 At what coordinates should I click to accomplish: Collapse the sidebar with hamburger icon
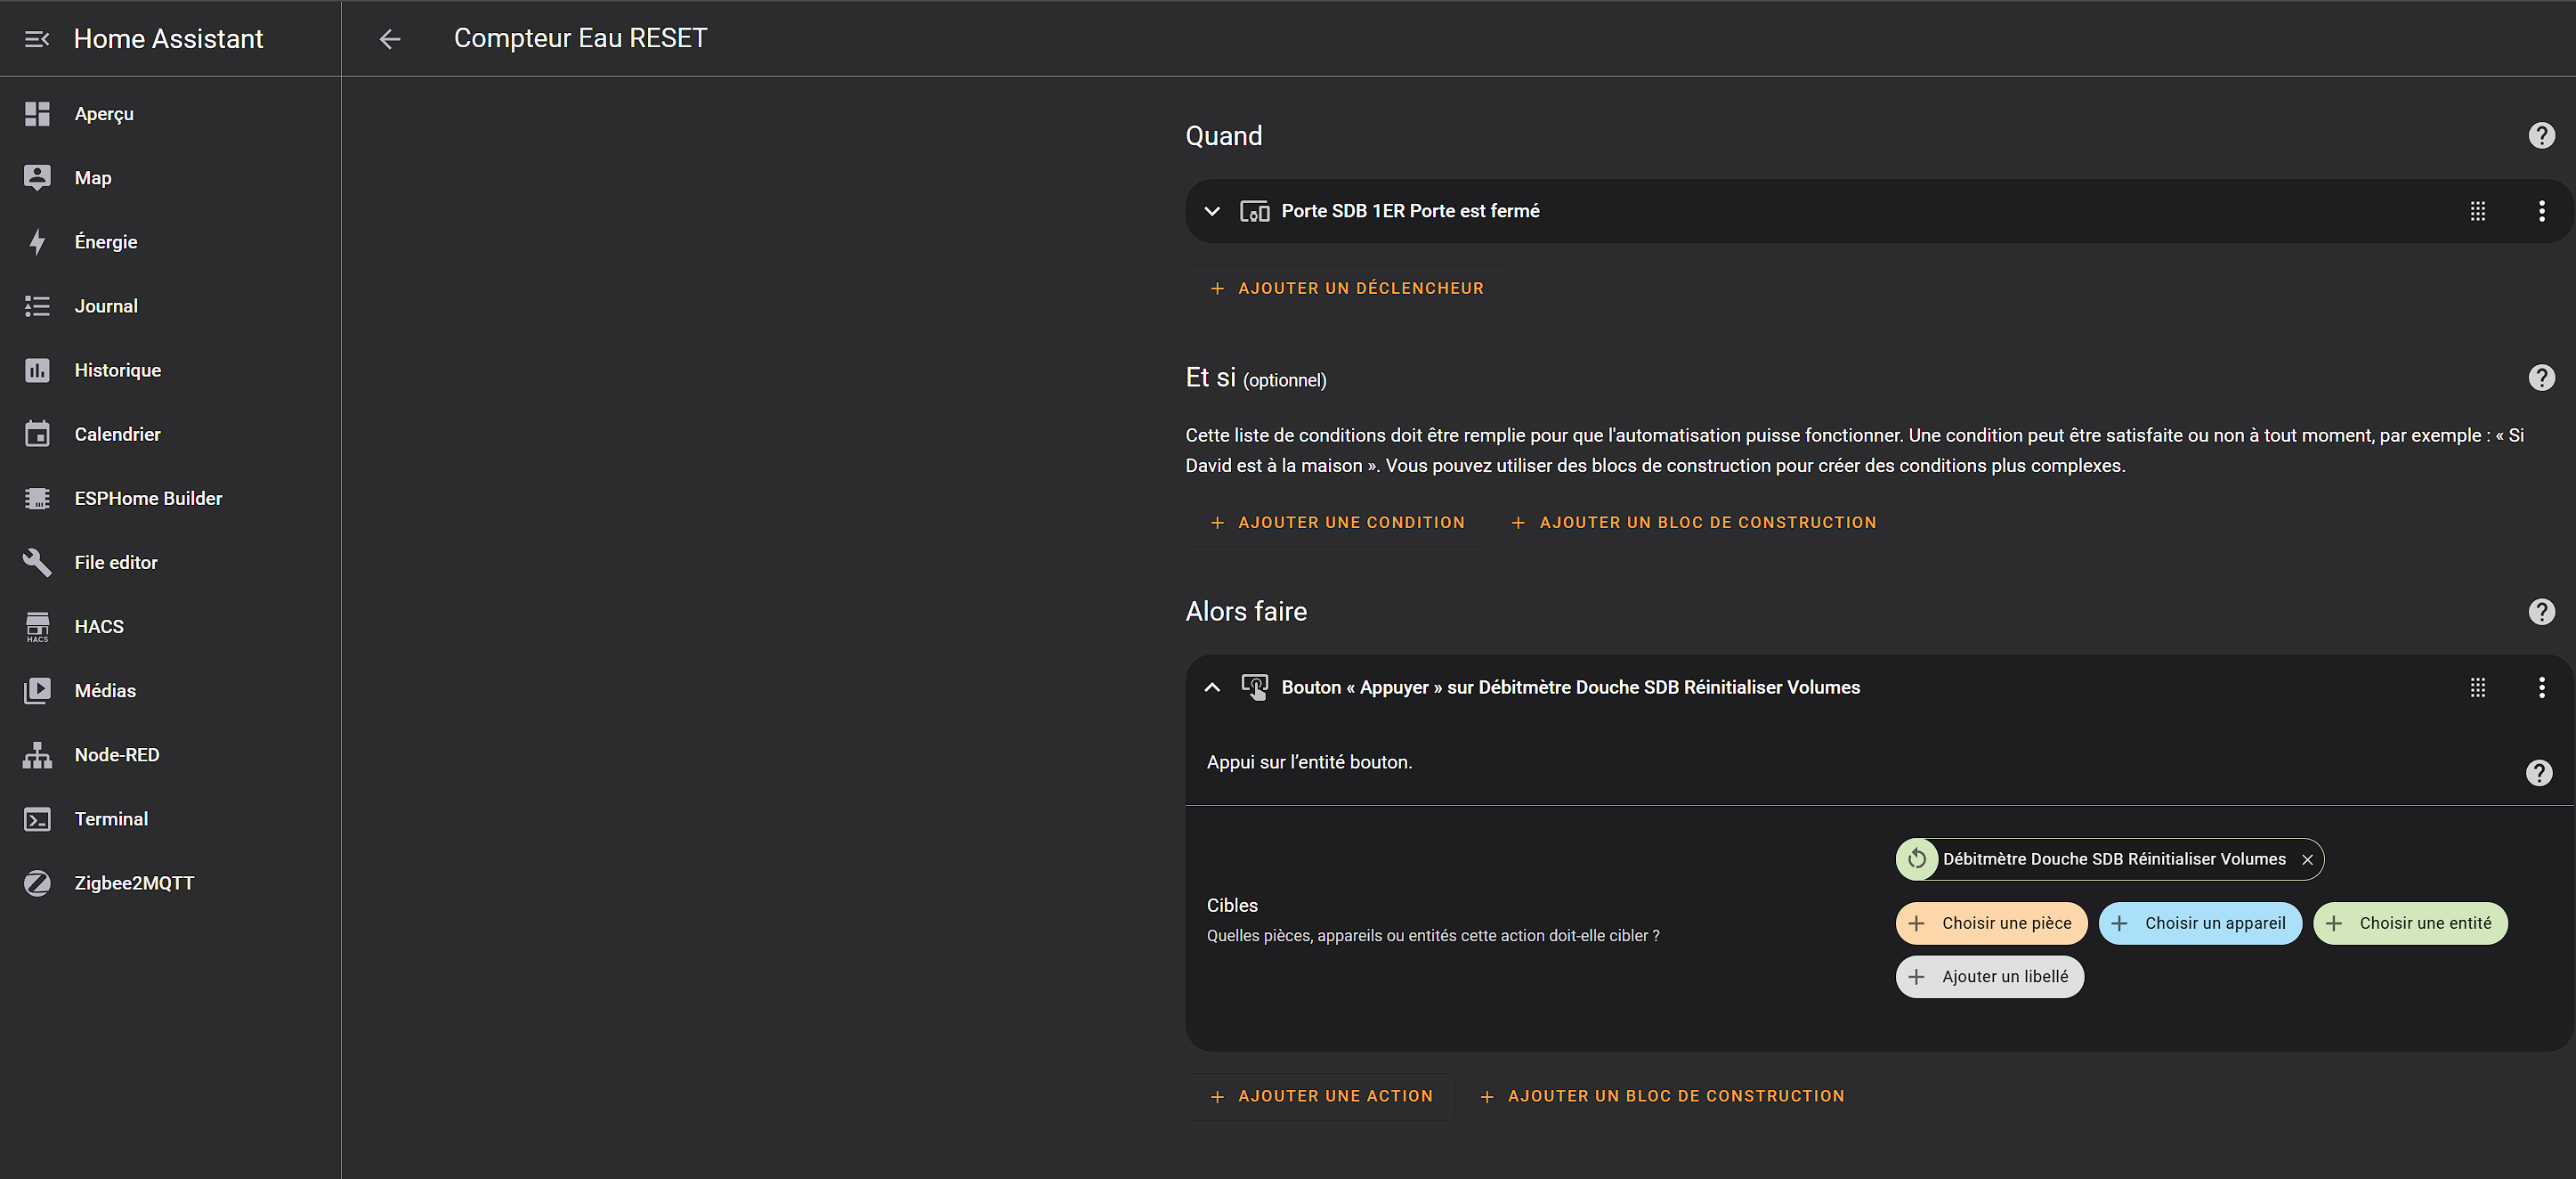[x=37, y=38]
